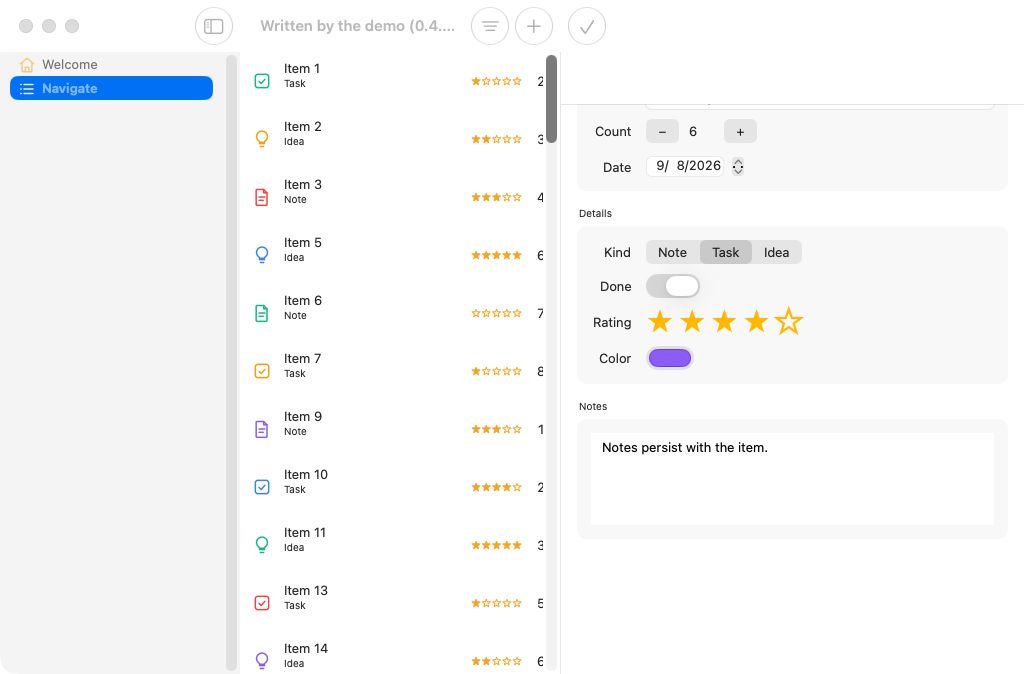Click the Welcome house icon
The image size is (1024, 674).
(x=27, y=65)
